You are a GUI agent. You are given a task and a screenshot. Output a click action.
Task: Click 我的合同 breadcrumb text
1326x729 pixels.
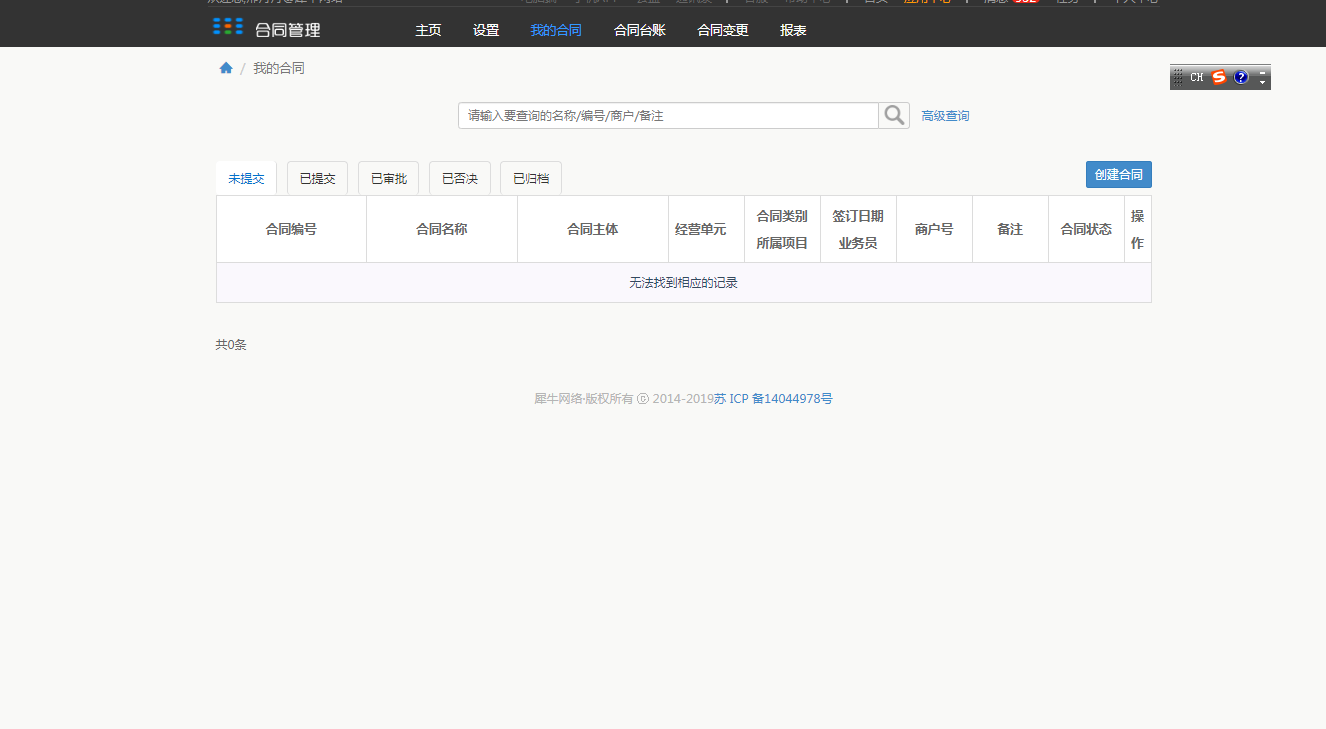(279, 68)
